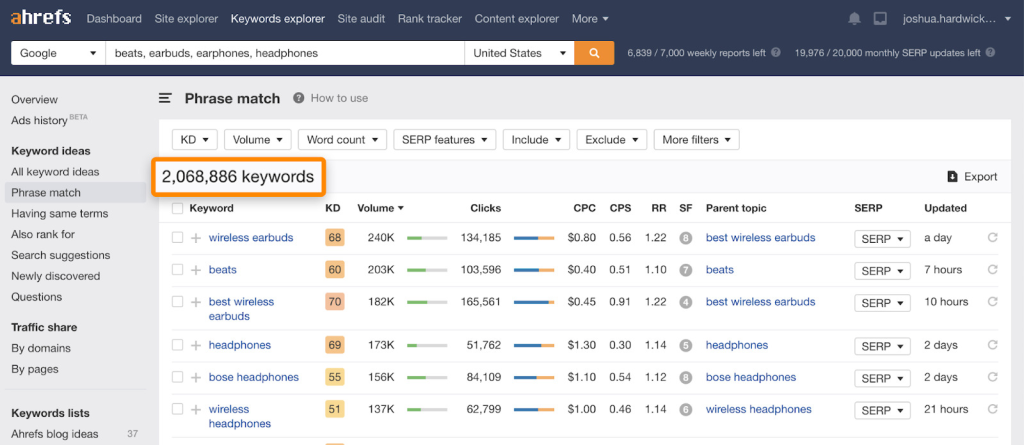Screen dimensions: 1024x445
Task: Select the bose headphones row checkbox
Action: tap(177, 377)
